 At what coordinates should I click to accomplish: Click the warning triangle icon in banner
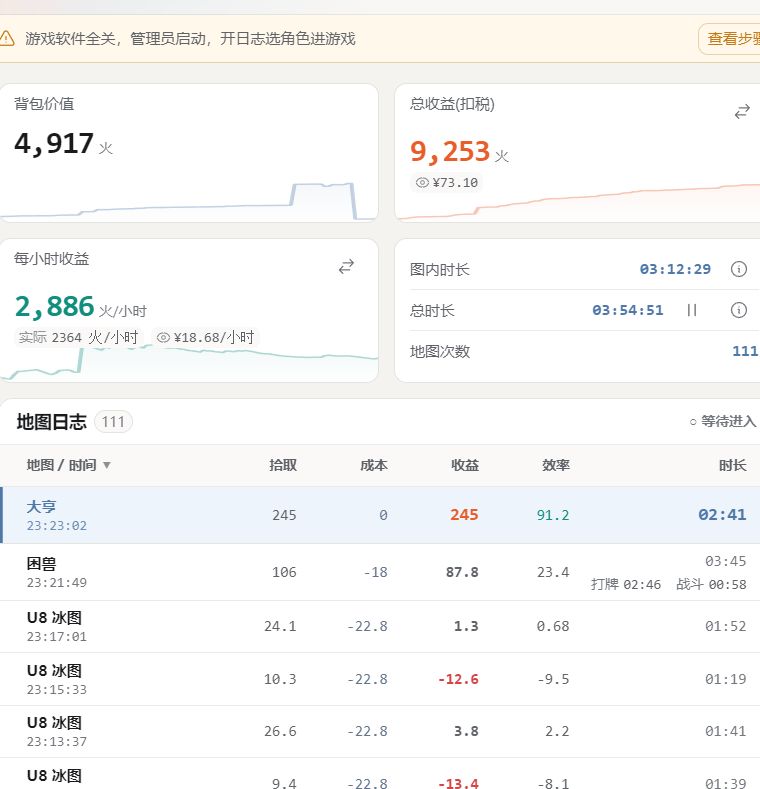(7, 38)
